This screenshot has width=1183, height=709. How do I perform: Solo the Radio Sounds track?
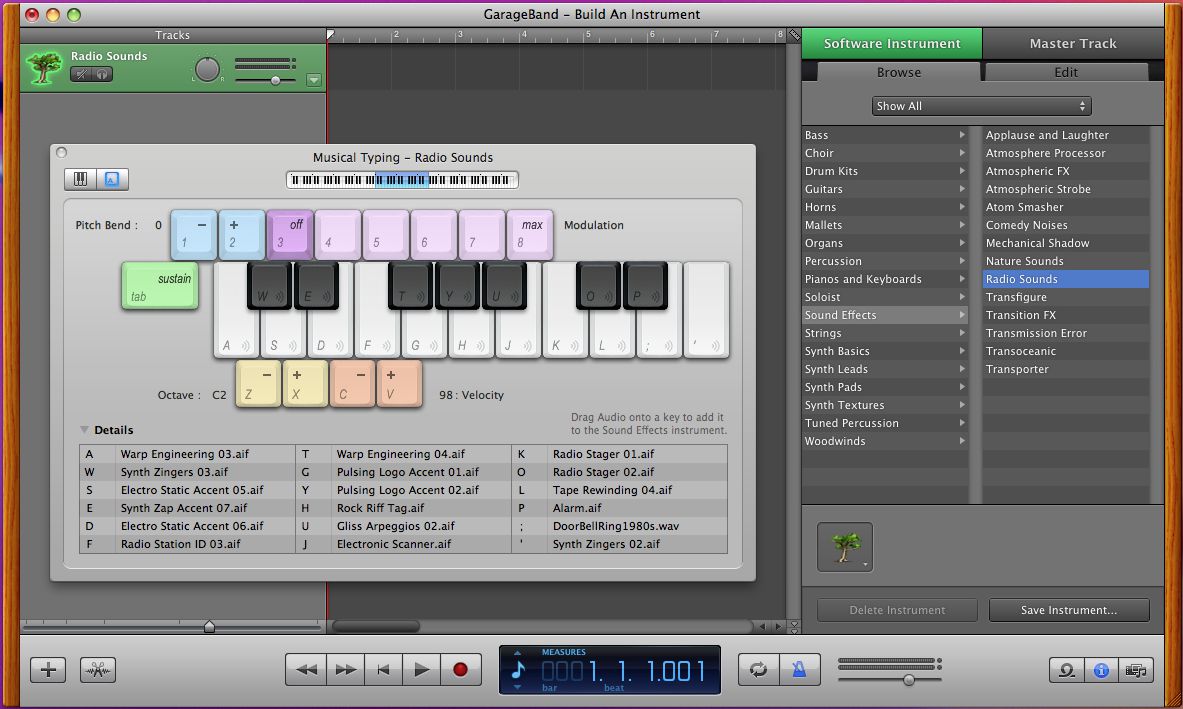pos(102,74)
